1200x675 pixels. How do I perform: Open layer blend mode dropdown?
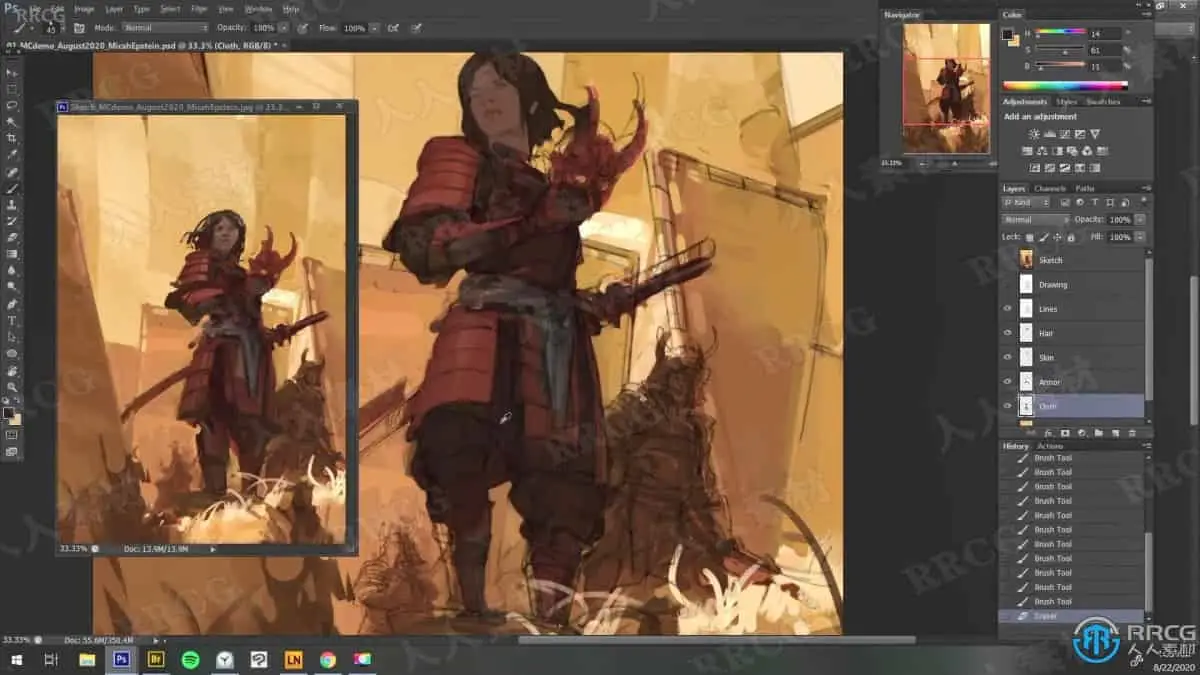[1036, 219]
